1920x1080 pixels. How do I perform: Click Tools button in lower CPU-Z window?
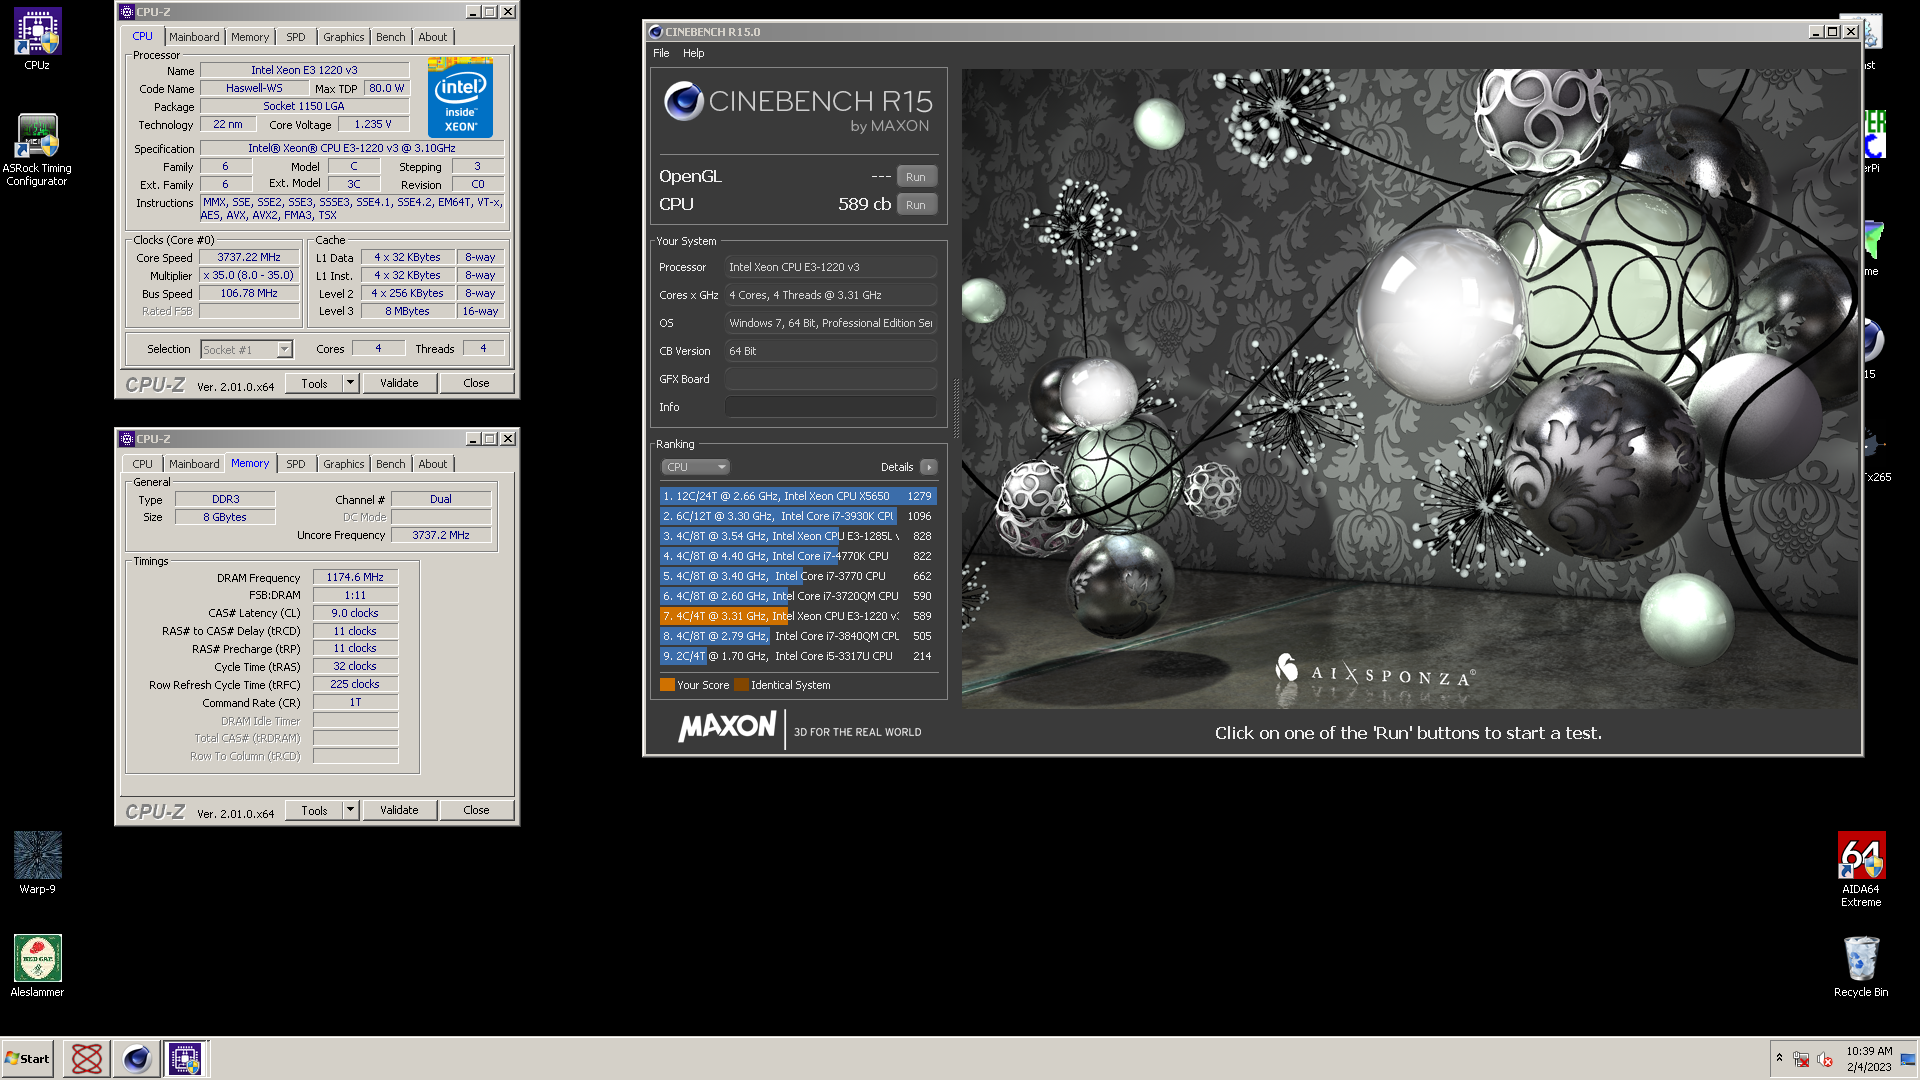pos(314,810)
